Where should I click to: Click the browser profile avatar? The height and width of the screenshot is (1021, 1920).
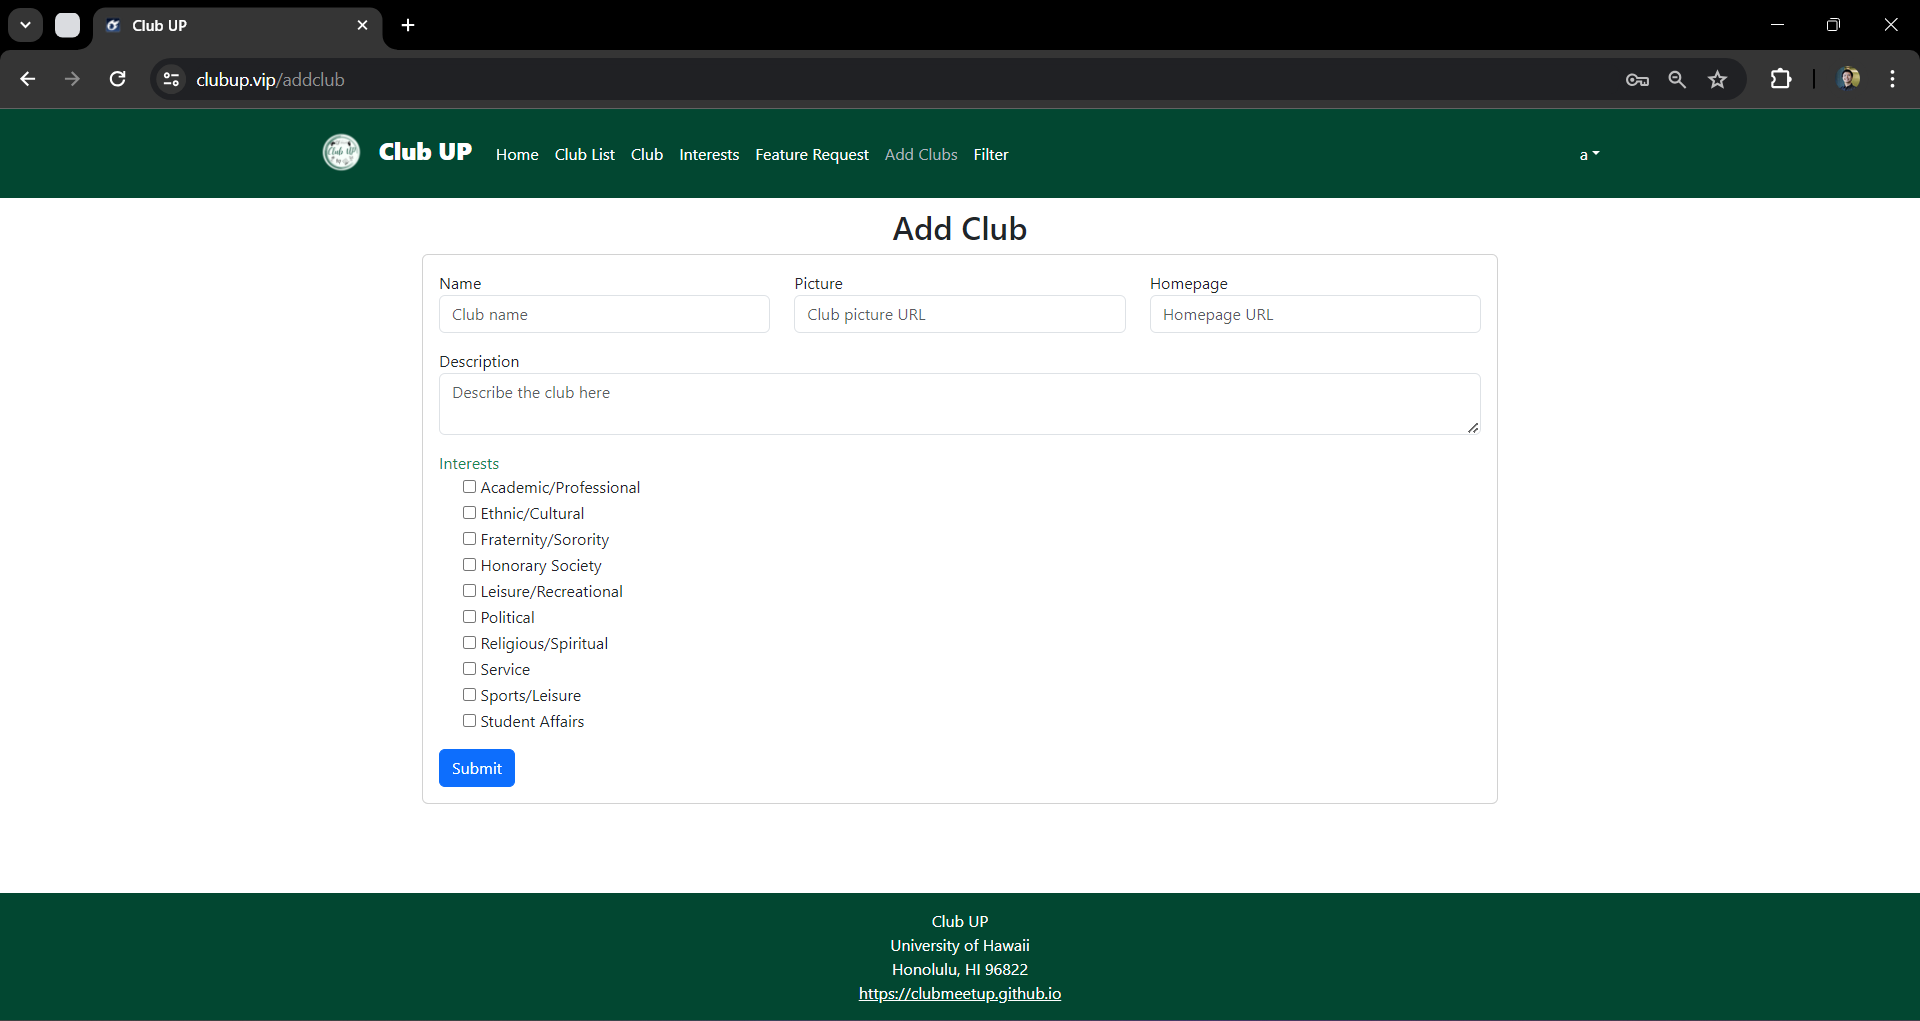click(x=1849, y=78)
